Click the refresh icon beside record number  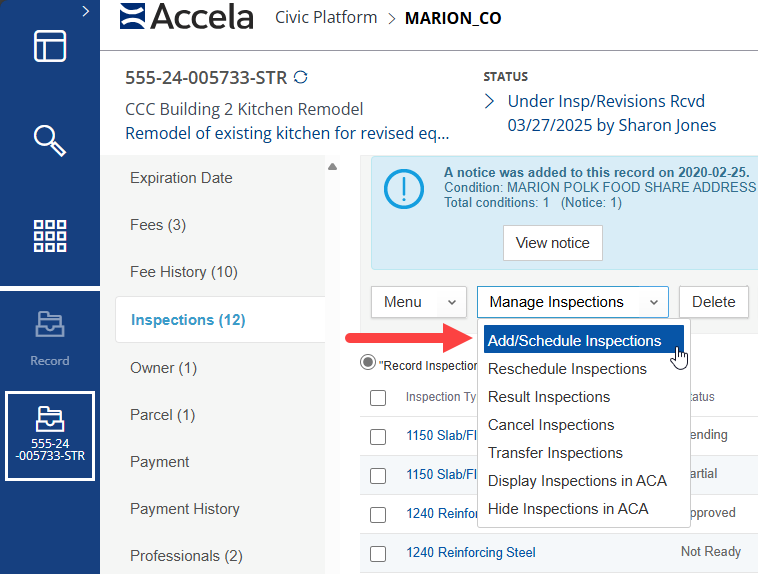pos(300,78)
